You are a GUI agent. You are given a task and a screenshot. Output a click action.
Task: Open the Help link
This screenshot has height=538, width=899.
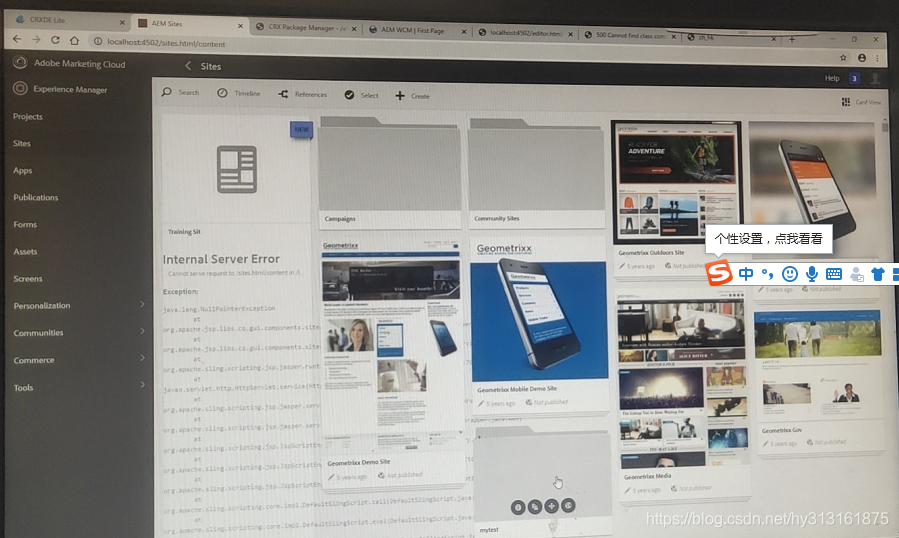[x=832, y=78]
